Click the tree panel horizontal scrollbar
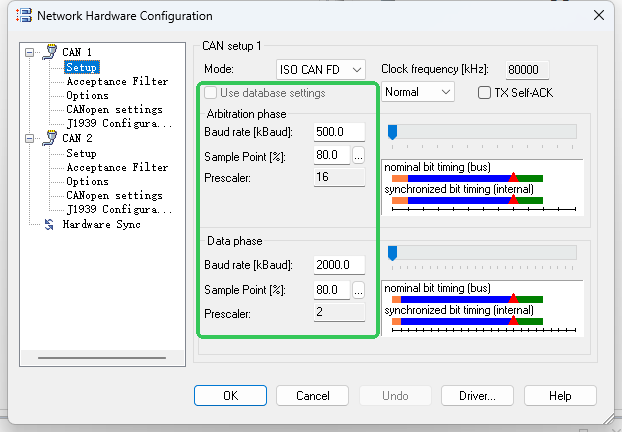Viewport: 622px width, 432px height. [x=102, y=358]
